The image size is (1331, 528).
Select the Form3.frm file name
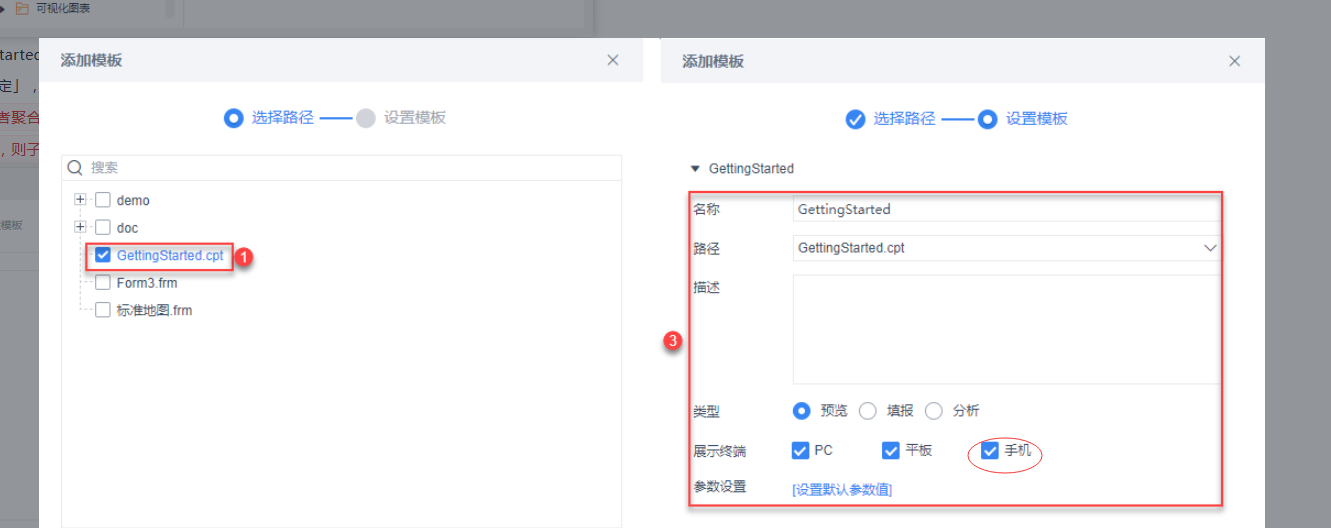147,283
